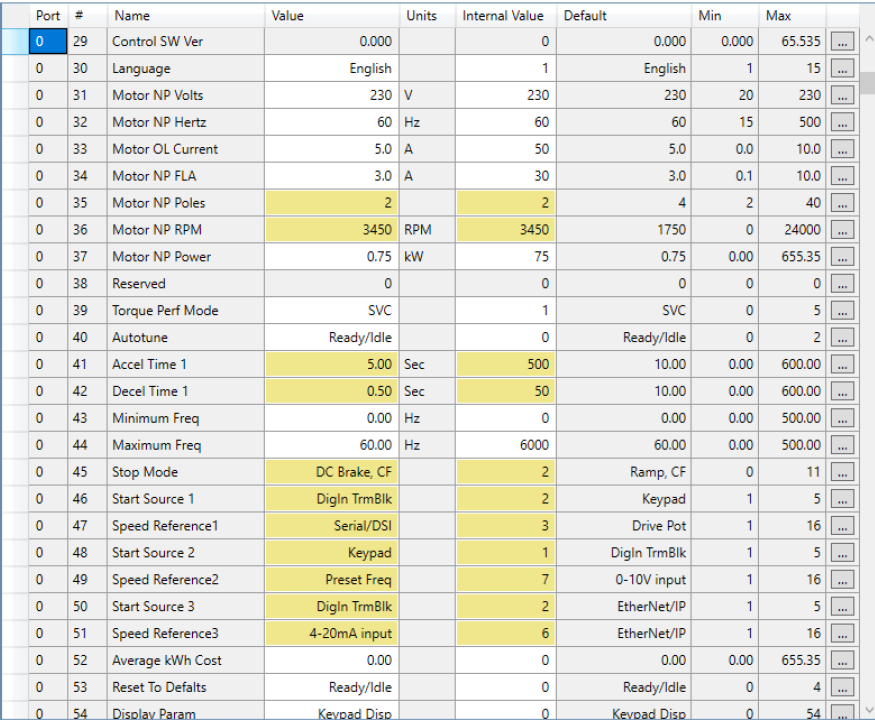Edit the Language value cell showing English

[331, 69]
